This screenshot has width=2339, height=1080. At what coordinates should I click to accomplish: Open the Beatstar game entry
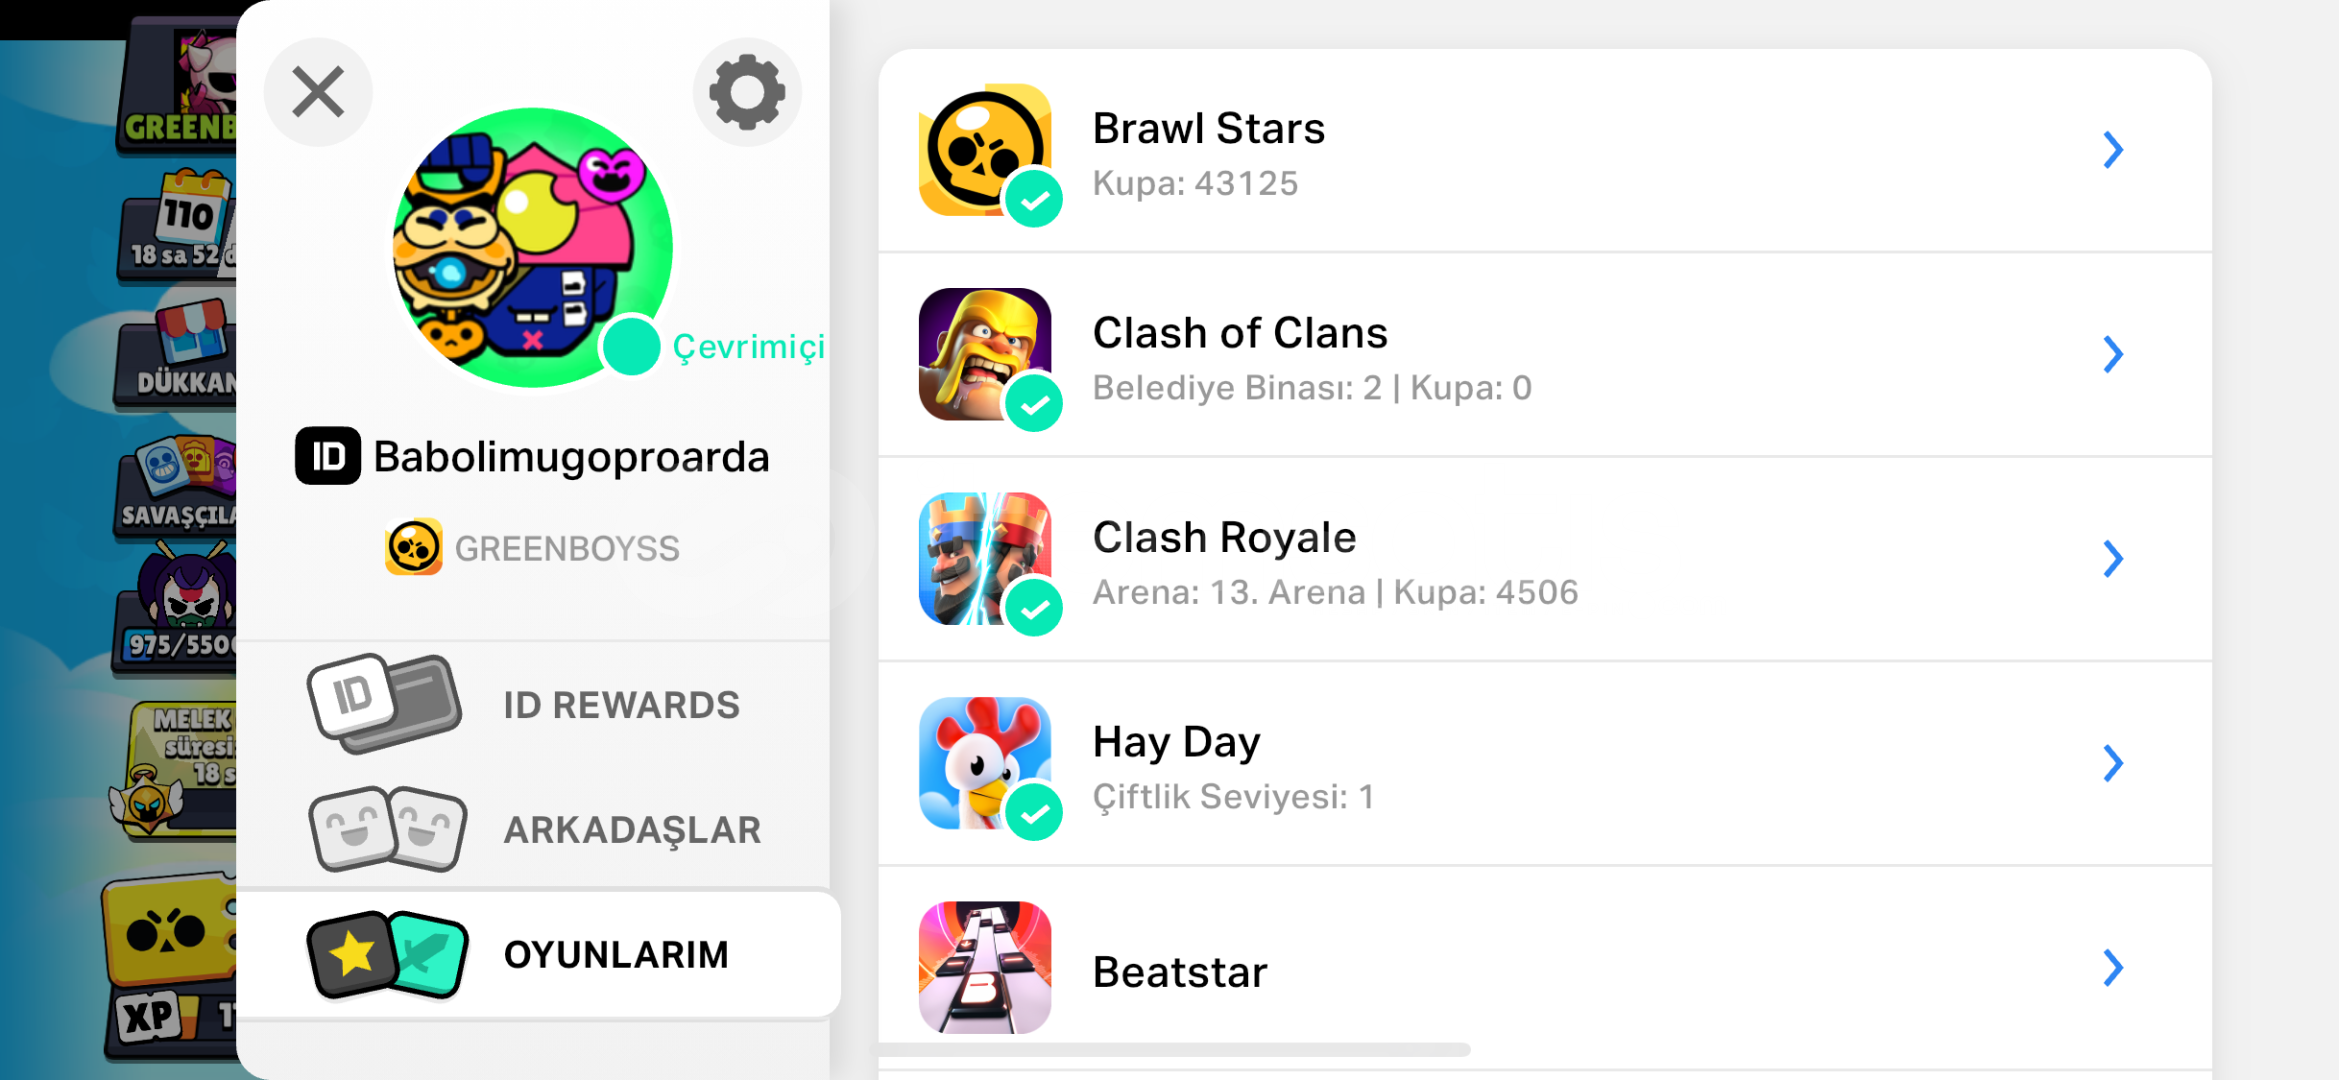pos(1545,968)
